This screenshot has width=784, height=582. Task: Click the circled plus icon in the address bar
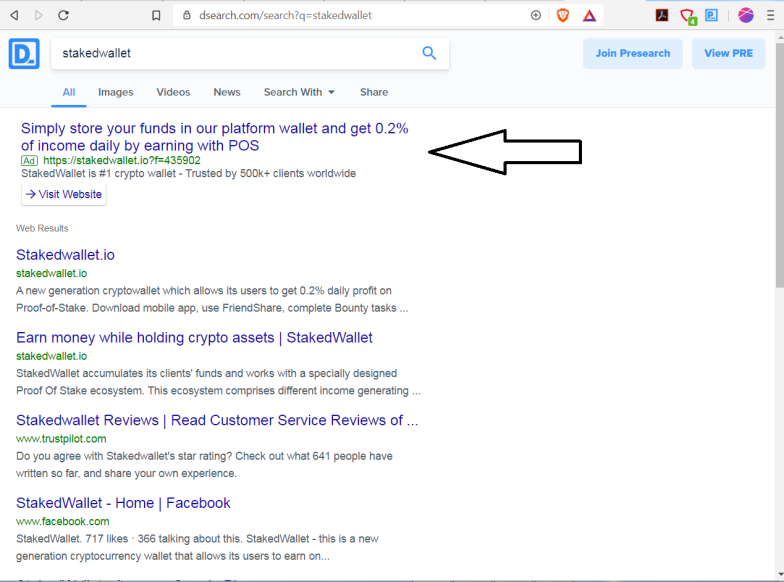click(536, 16)
